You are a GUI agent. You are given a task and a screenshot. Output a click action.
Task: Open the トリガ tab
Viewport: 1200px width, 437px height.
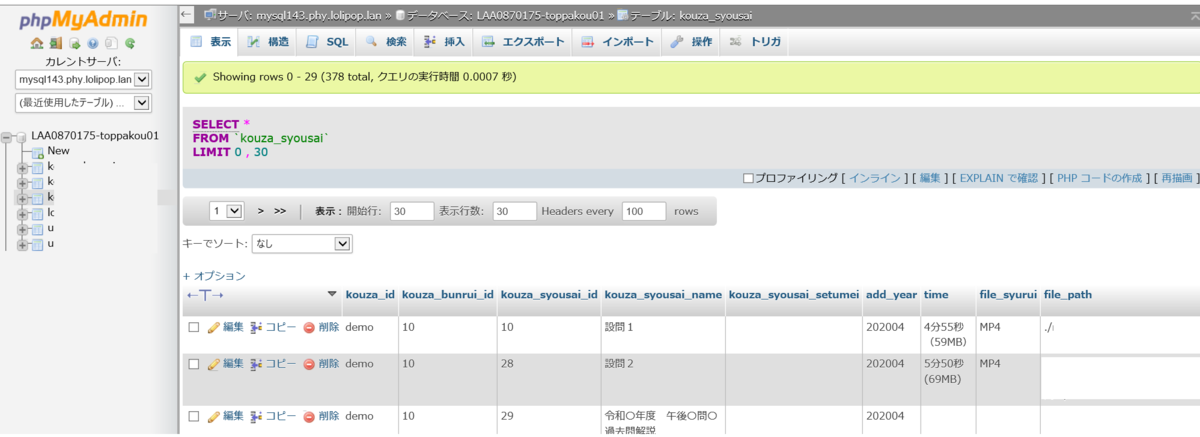tap(755, 42)
